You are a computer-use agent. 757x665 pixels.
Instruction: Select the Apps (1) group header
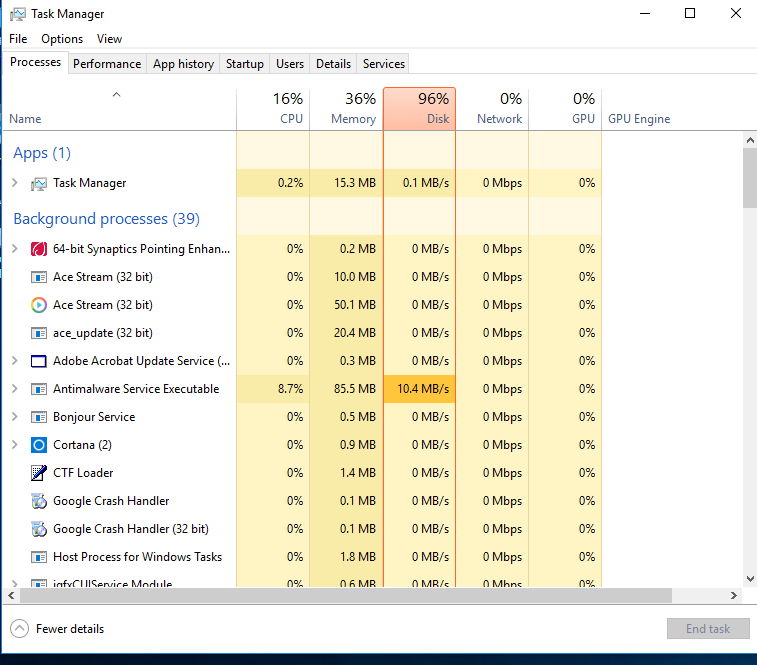(42, 153)
